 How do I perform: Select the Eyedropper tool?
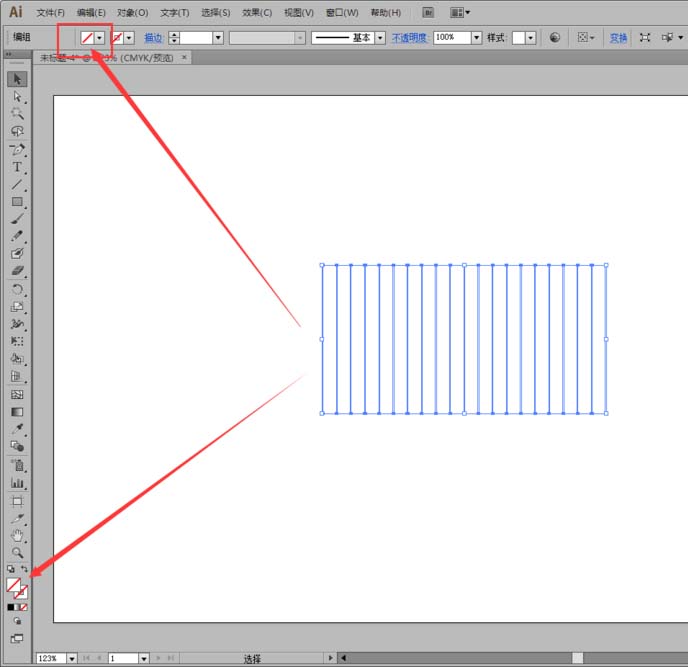pos(17,429)
